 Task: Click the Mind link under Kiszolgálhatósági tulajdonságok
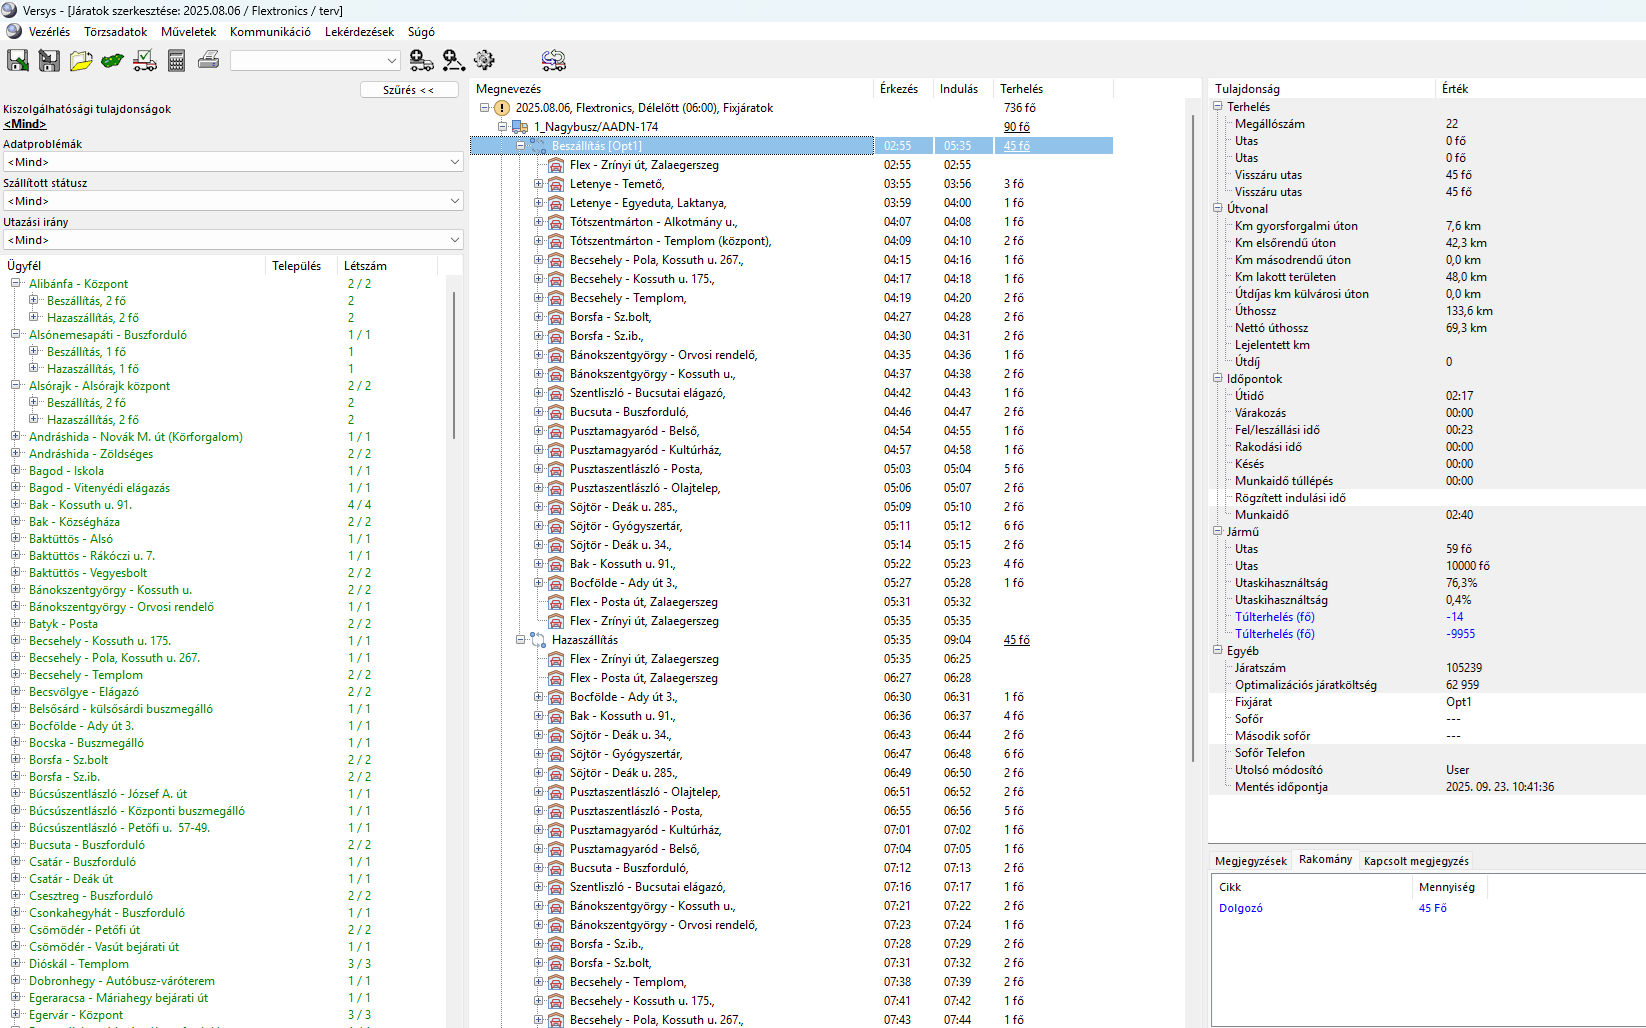25,124
